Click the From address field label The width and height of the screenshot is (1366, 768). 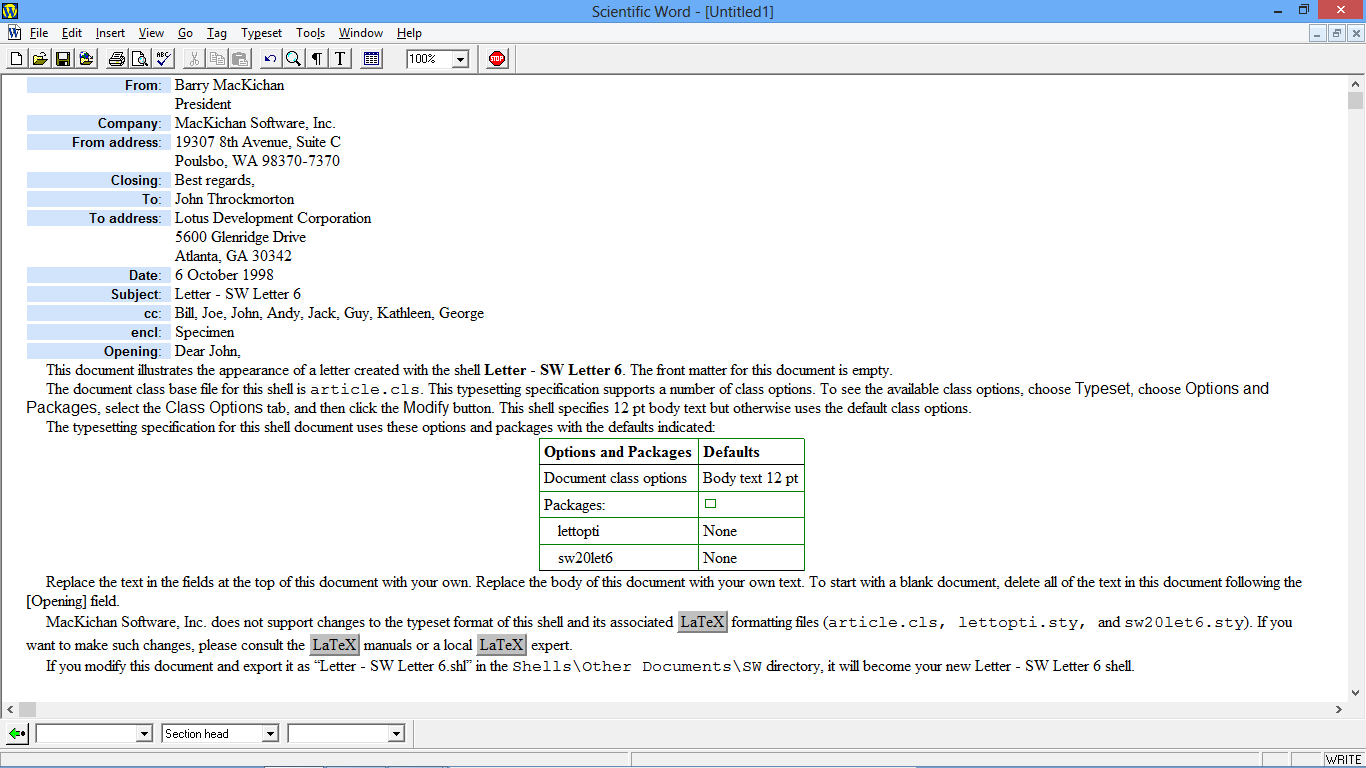pos(99,142)
